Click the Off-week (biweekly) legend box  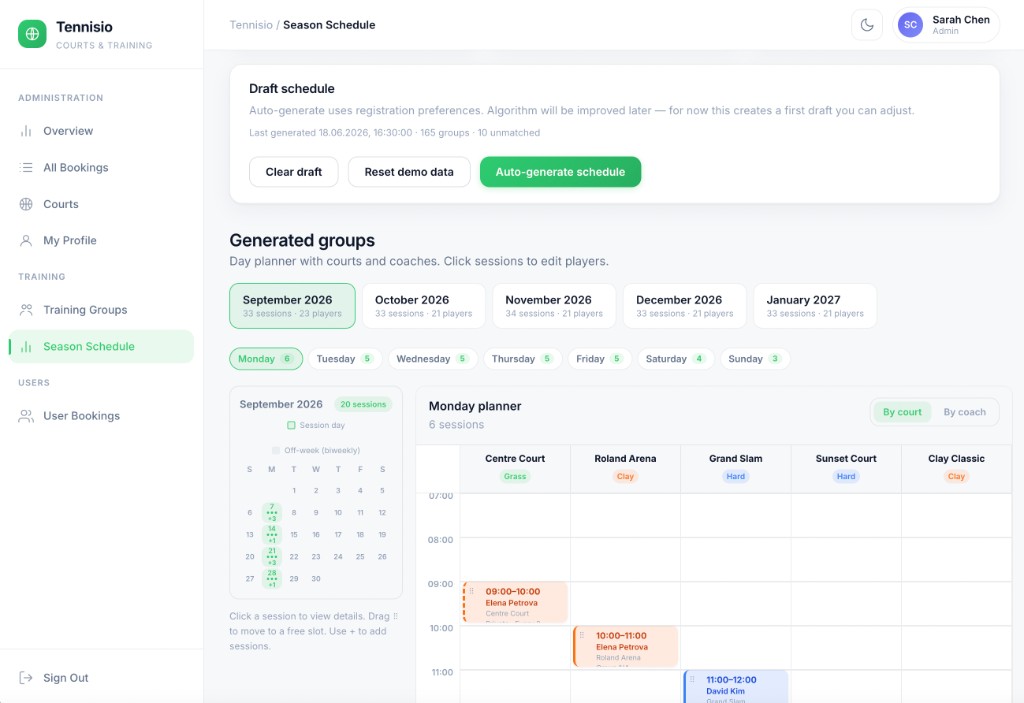pos(276,450)
